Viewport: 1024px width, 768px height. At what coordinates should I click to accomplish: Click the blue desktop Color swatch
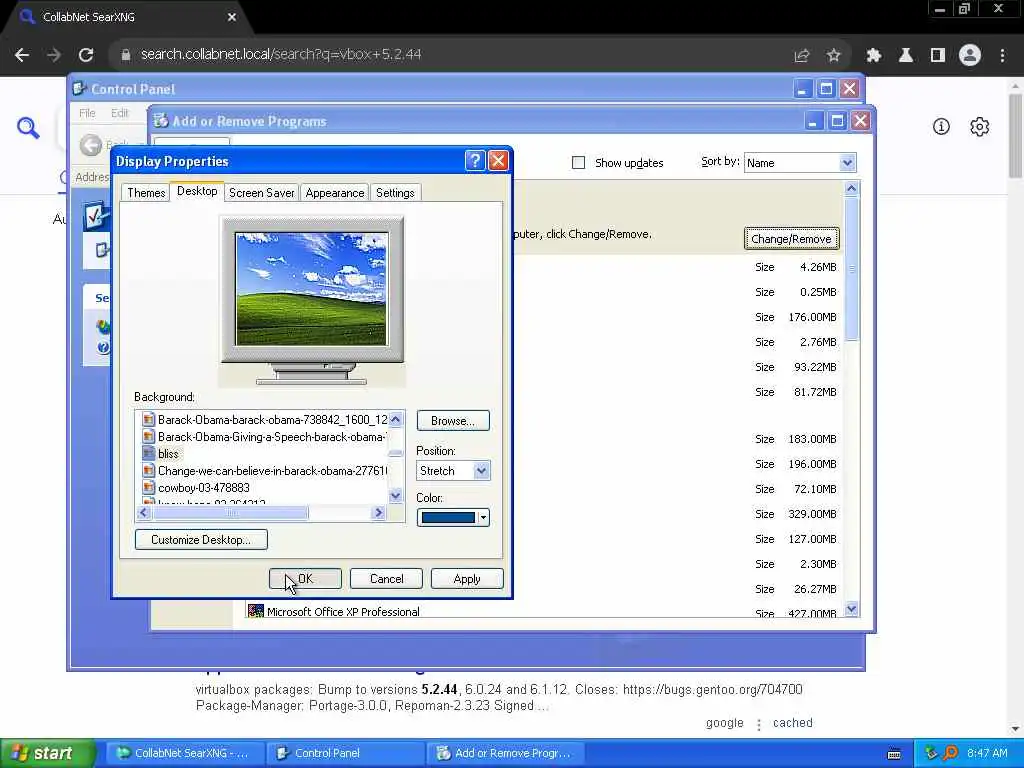[x=448, y=518]
